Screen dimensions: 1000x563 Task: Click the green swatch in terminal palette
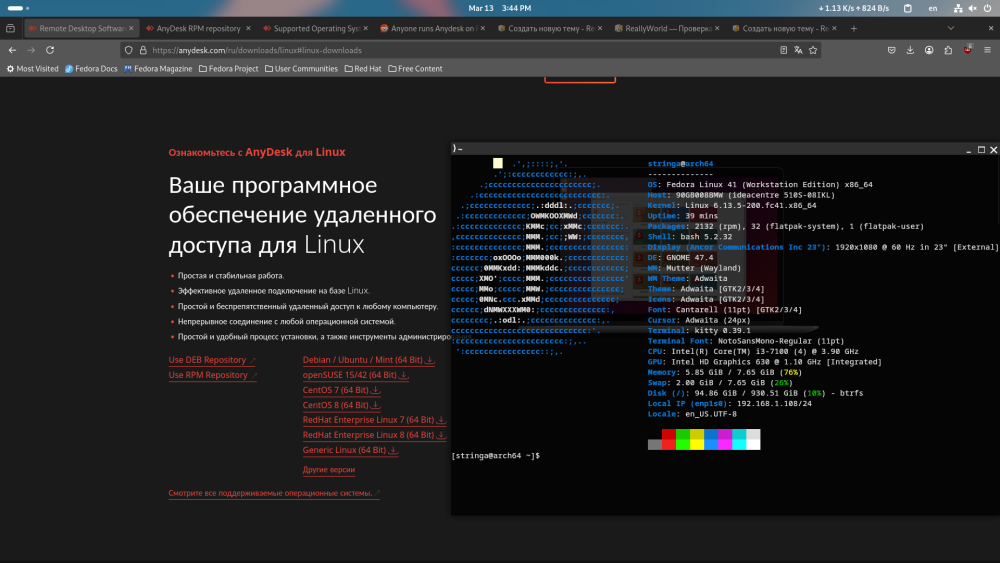(682, 439)
